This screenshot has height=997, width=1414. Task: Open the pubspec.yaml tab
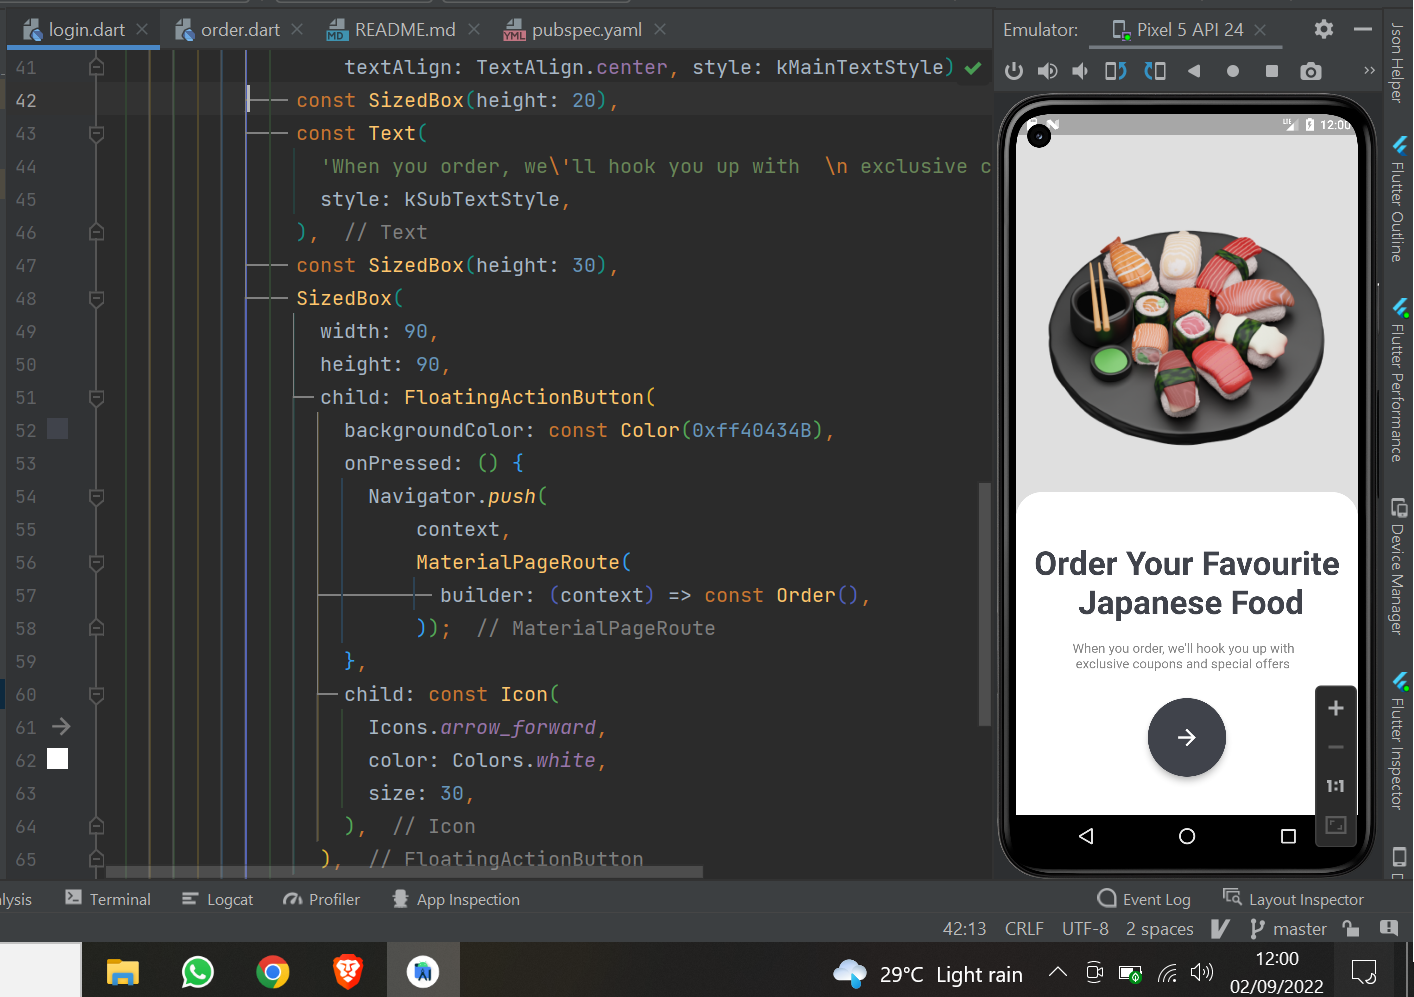pyautogui.click(x=585, y=29)
